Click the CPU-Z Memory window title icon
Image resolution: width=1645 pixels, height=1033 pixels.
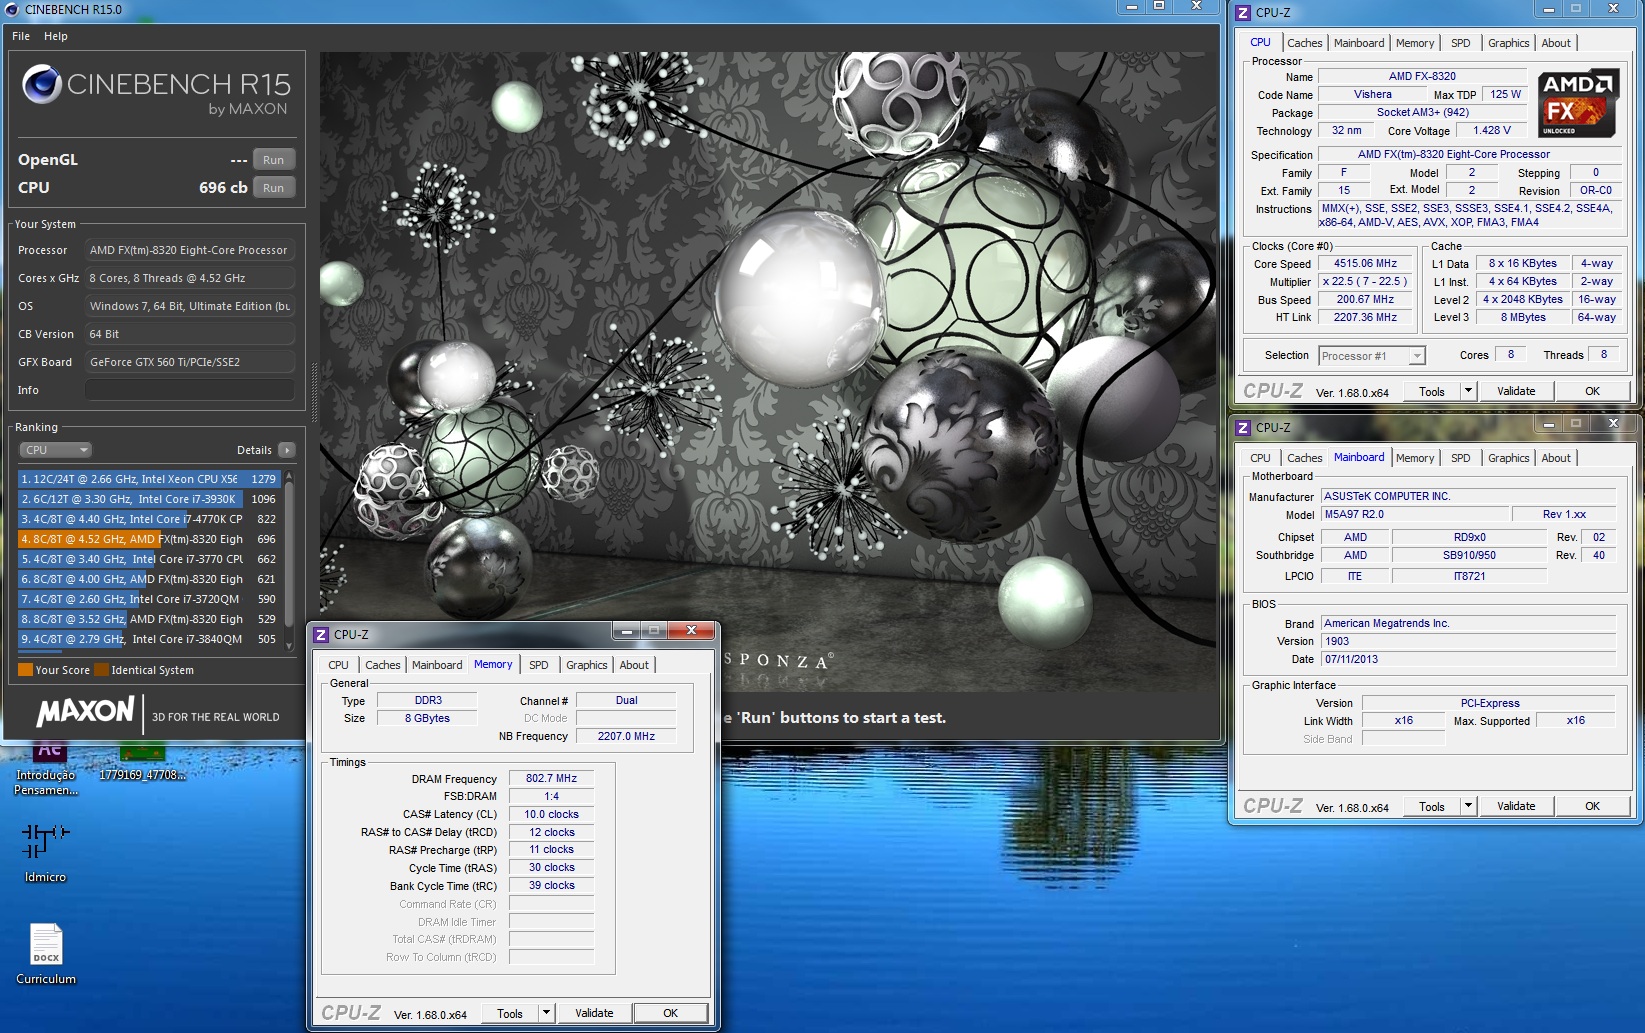click(321, 635)
